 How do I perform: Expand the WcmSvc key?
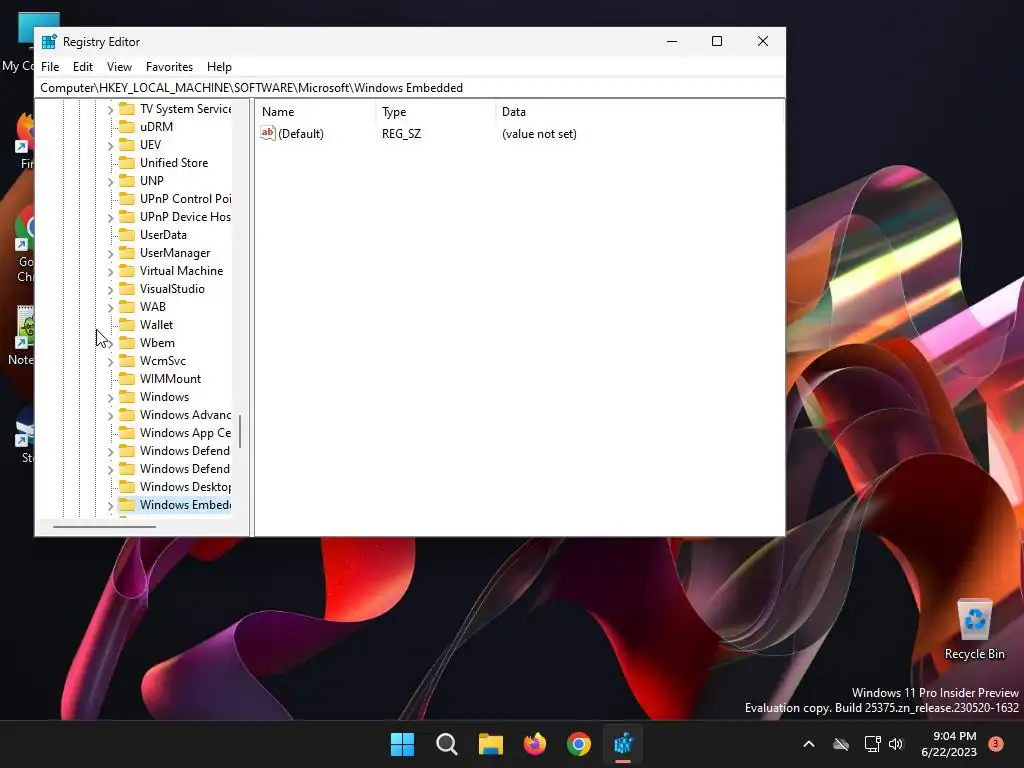click(110, 361)
